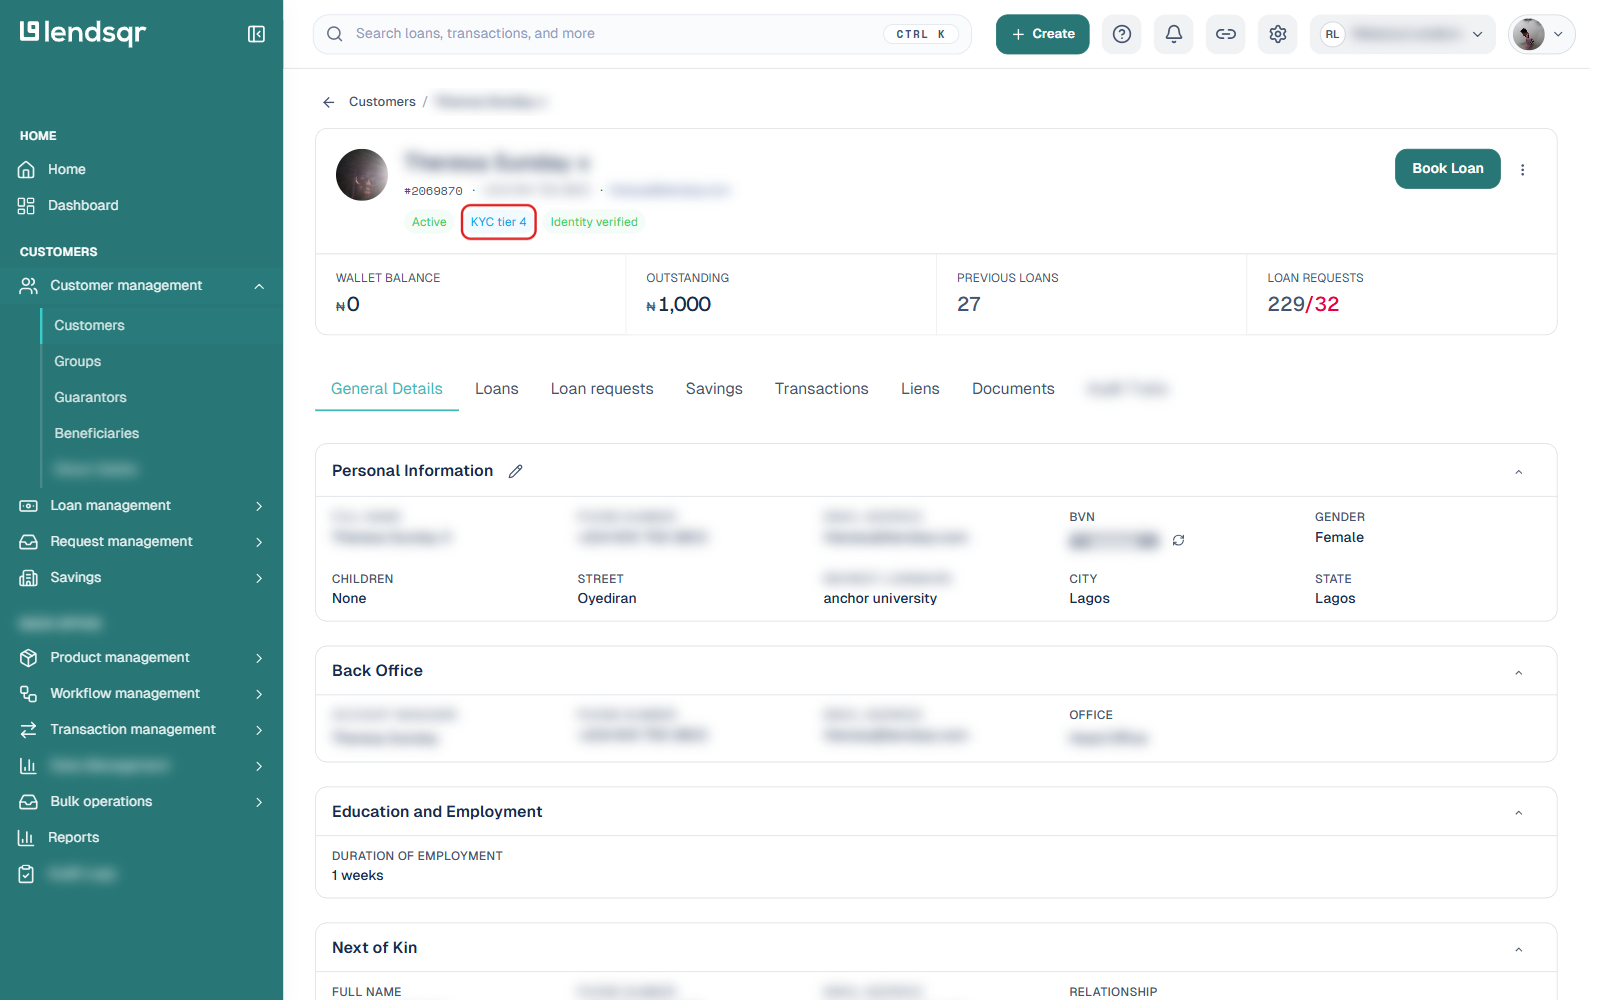The image size is (1600, 1000).
Task: Click the Product management box icon
Action: tap(28, 658)
